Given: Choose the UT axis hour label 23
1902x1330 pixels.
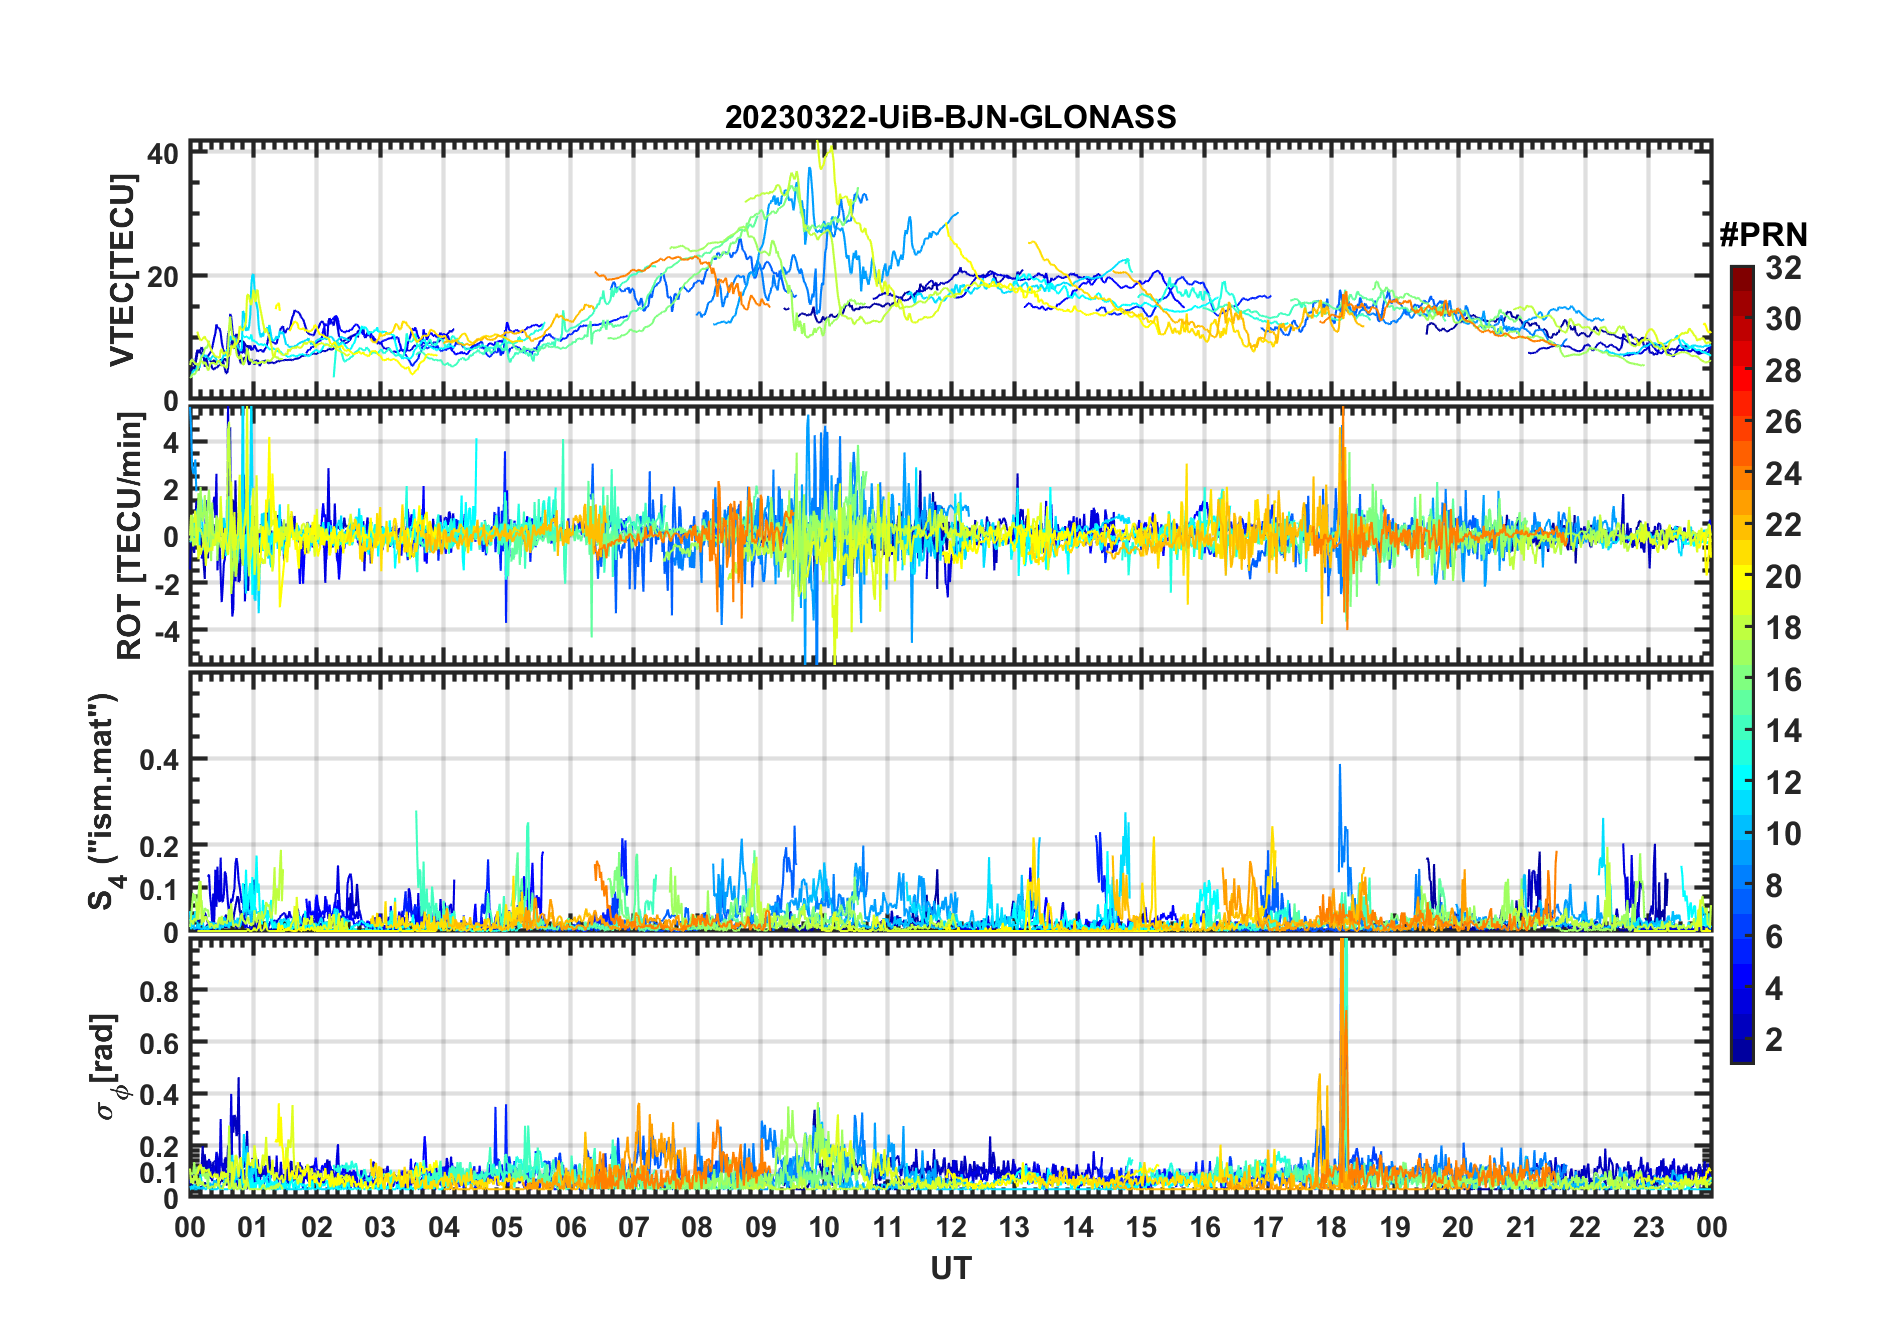Looking at the screenshot, I should click(x=1649, y=1227).
